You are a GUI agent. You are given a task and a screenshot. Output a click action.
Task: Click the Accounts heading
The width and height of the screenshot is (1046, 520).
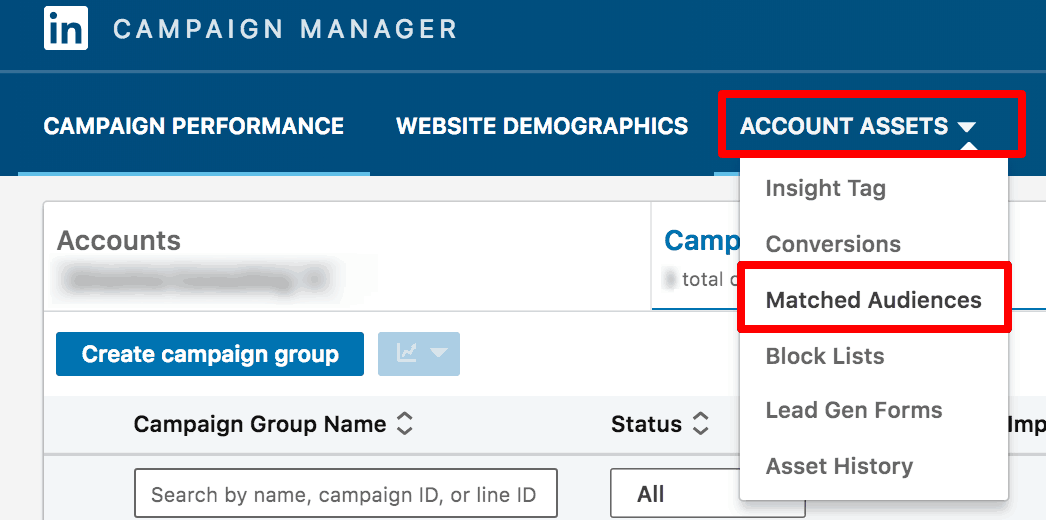(x=119, y=241)
